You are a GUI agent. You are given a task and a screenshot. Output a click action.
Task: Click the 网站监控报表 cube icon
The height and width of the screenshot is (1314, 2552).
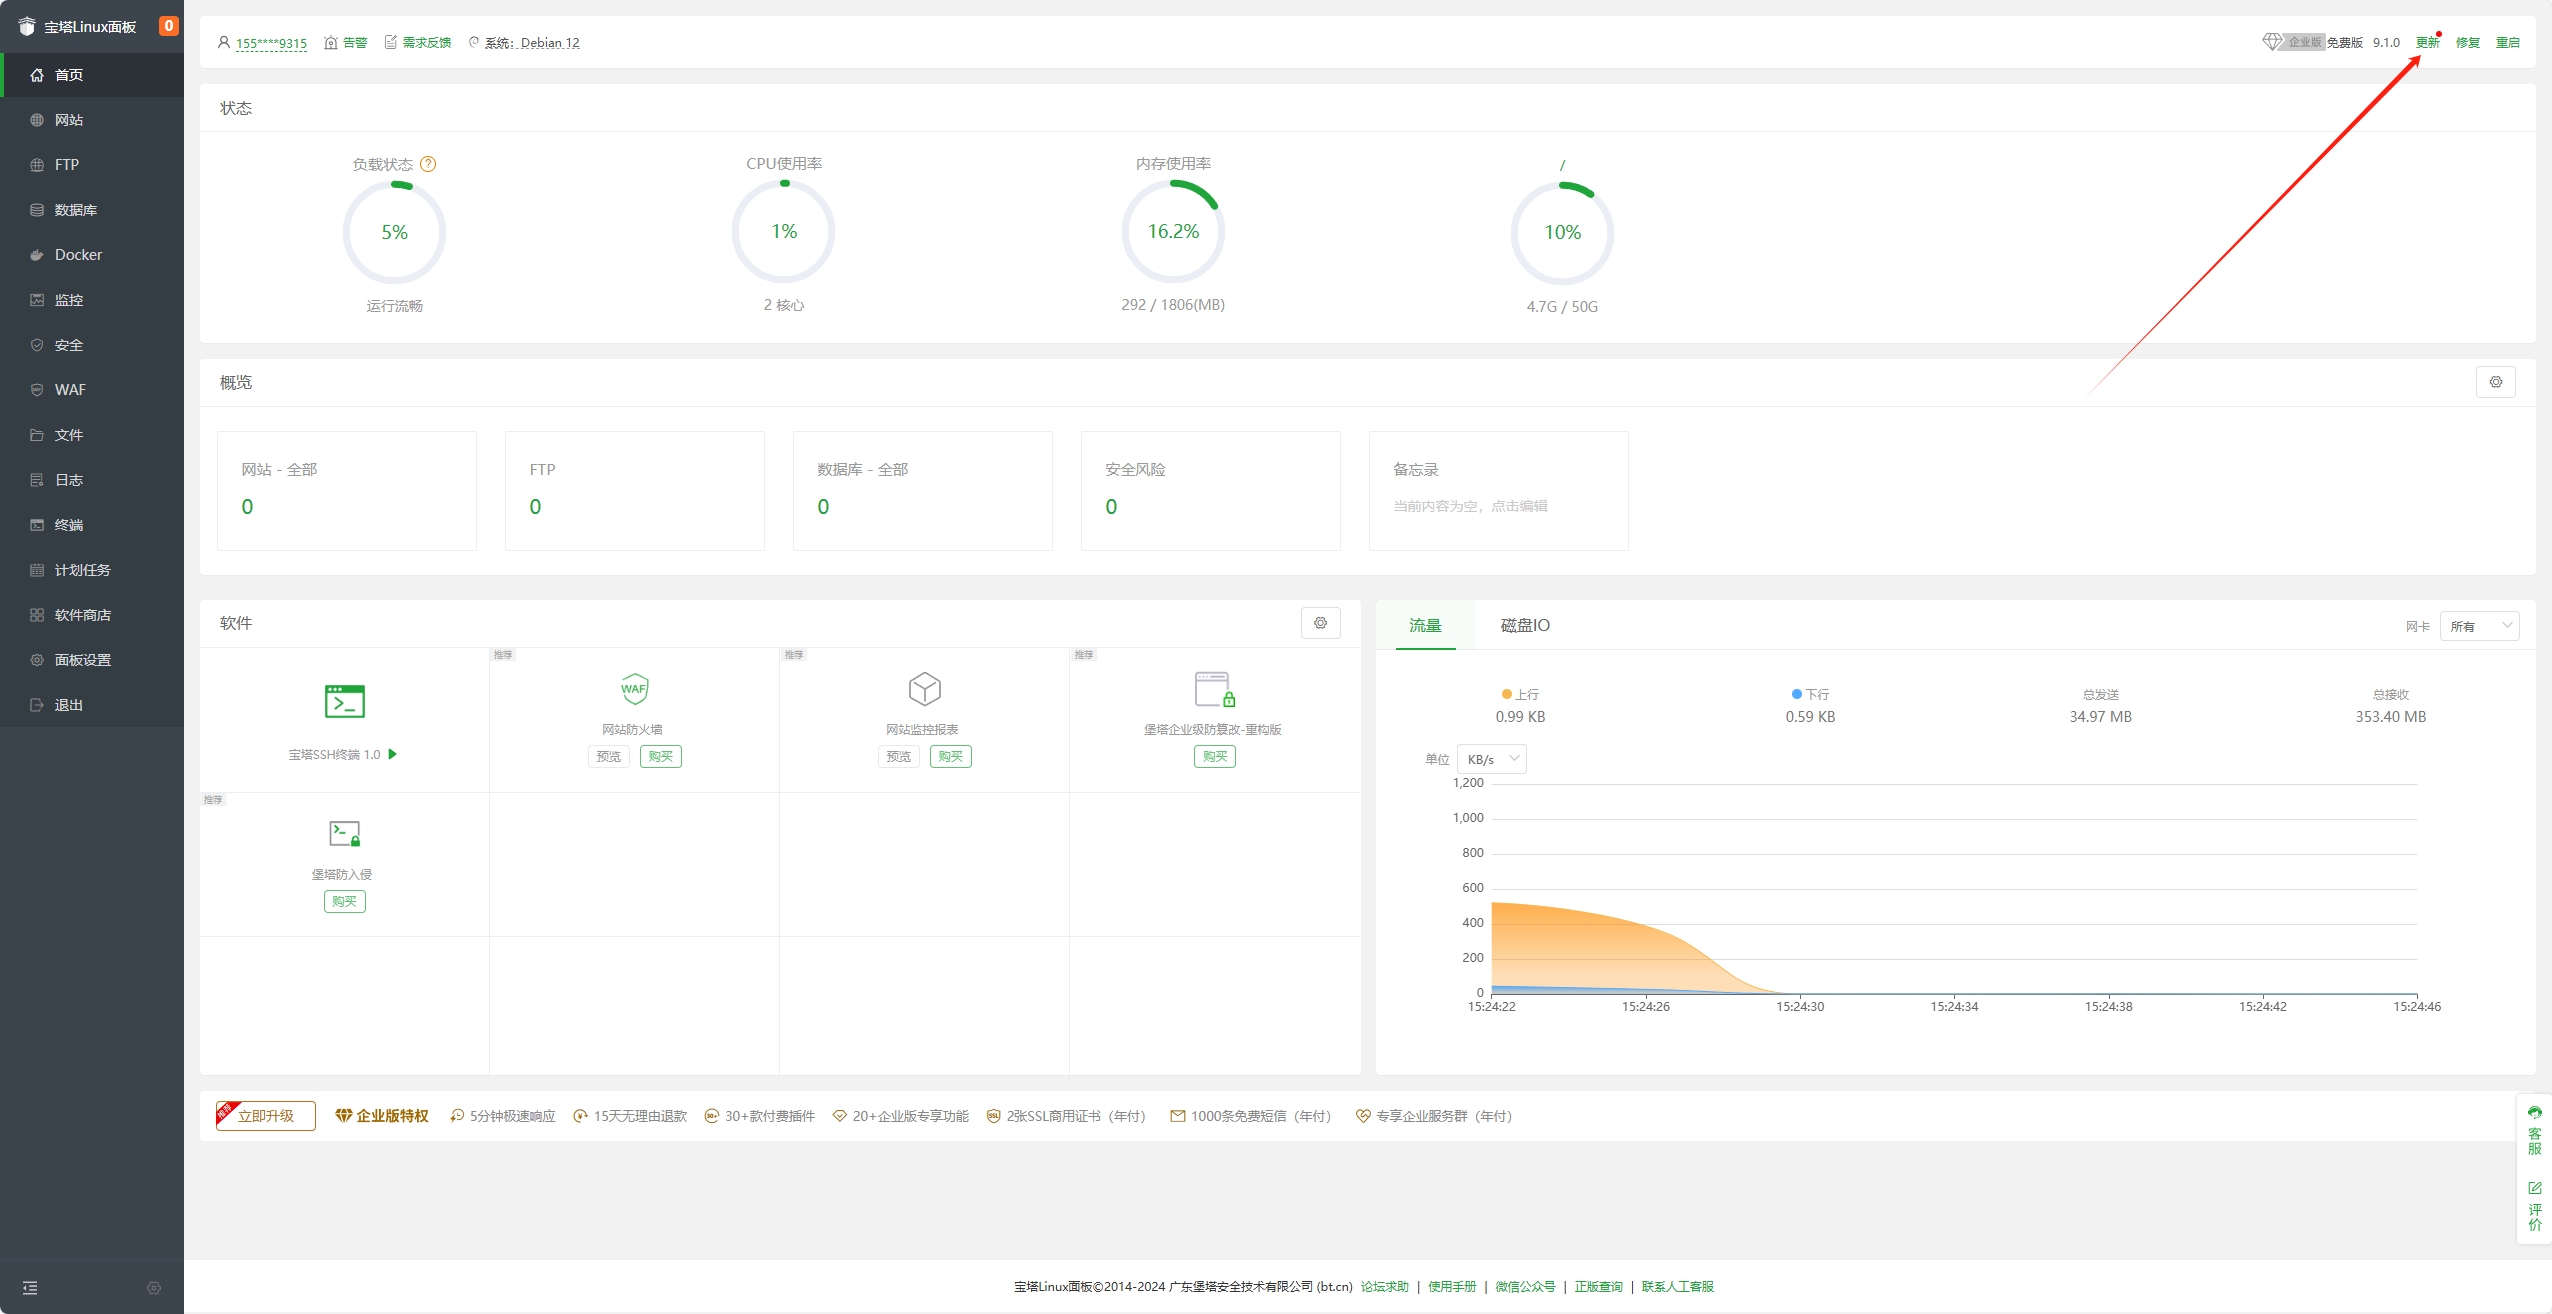924,689
